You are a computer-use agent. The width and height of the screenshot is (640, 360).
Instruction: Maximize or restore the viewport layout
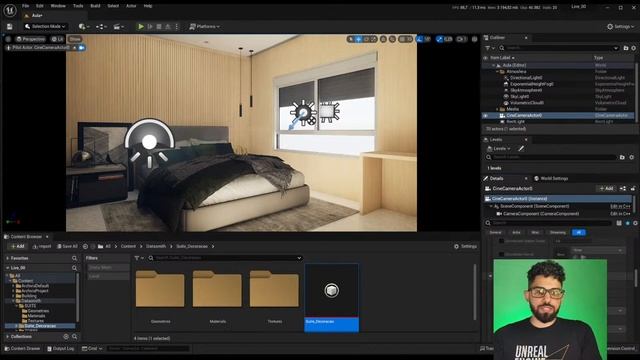474,39
